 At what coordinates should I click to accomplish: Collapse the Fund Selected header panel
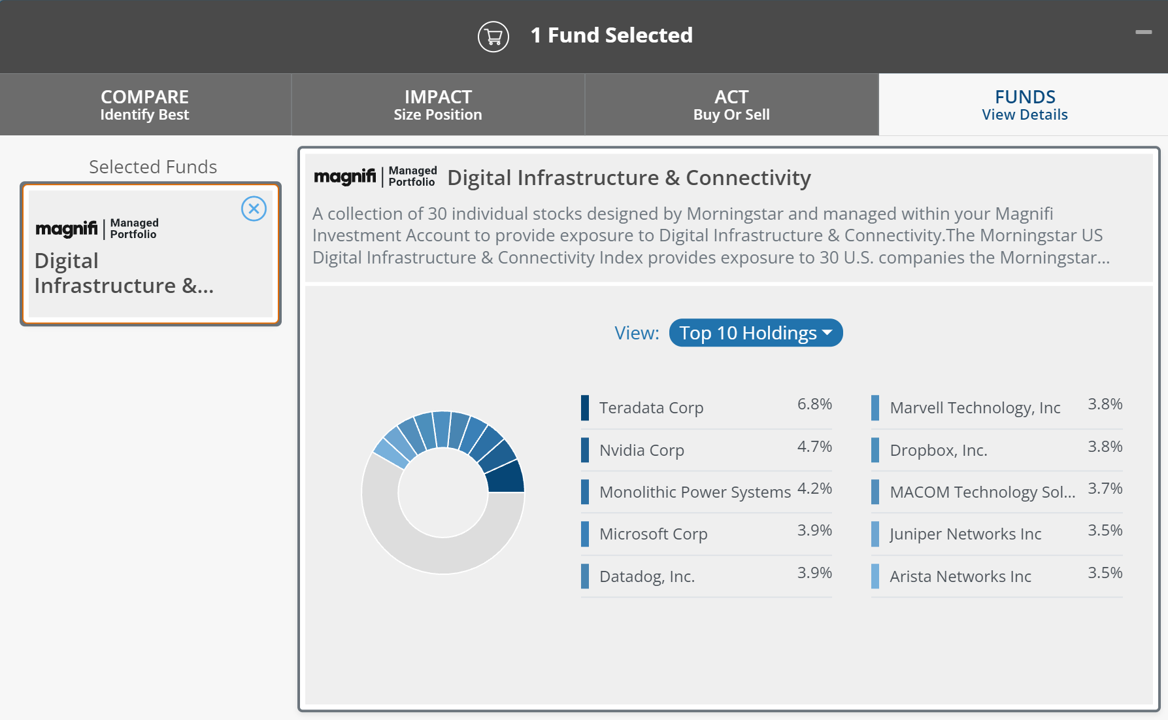[x=1142, y=31]
